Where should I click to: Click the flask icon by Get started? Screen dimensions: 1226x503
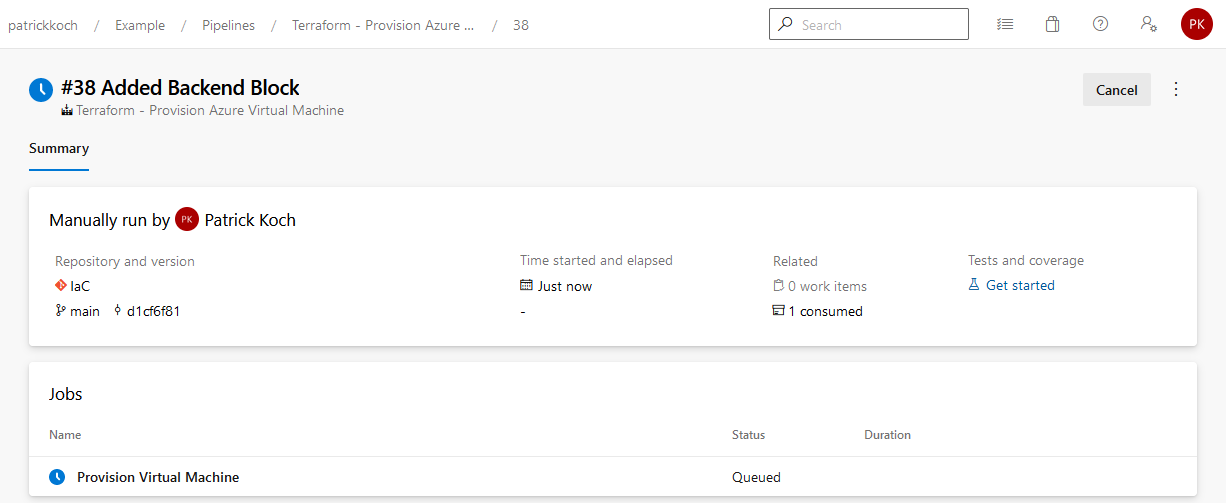(x=974, y=285)
